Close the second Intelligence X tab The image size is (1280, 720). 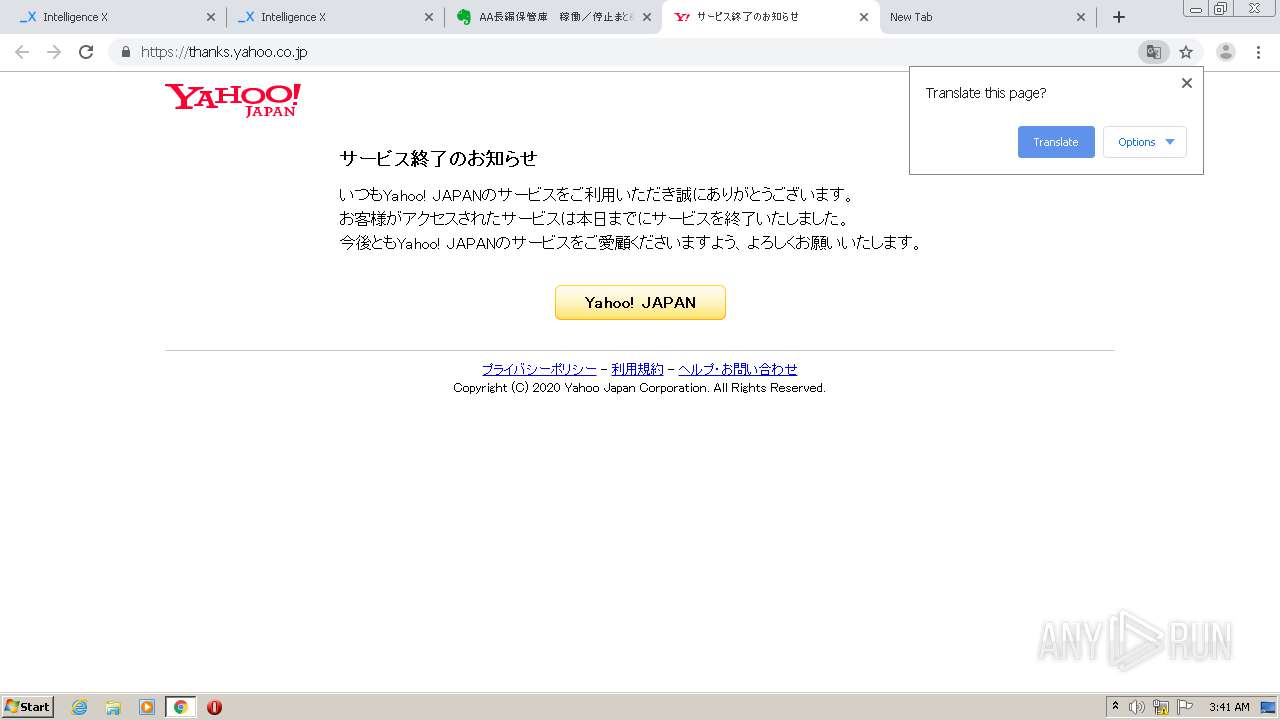pyautogui.click(x=429, y=17)
